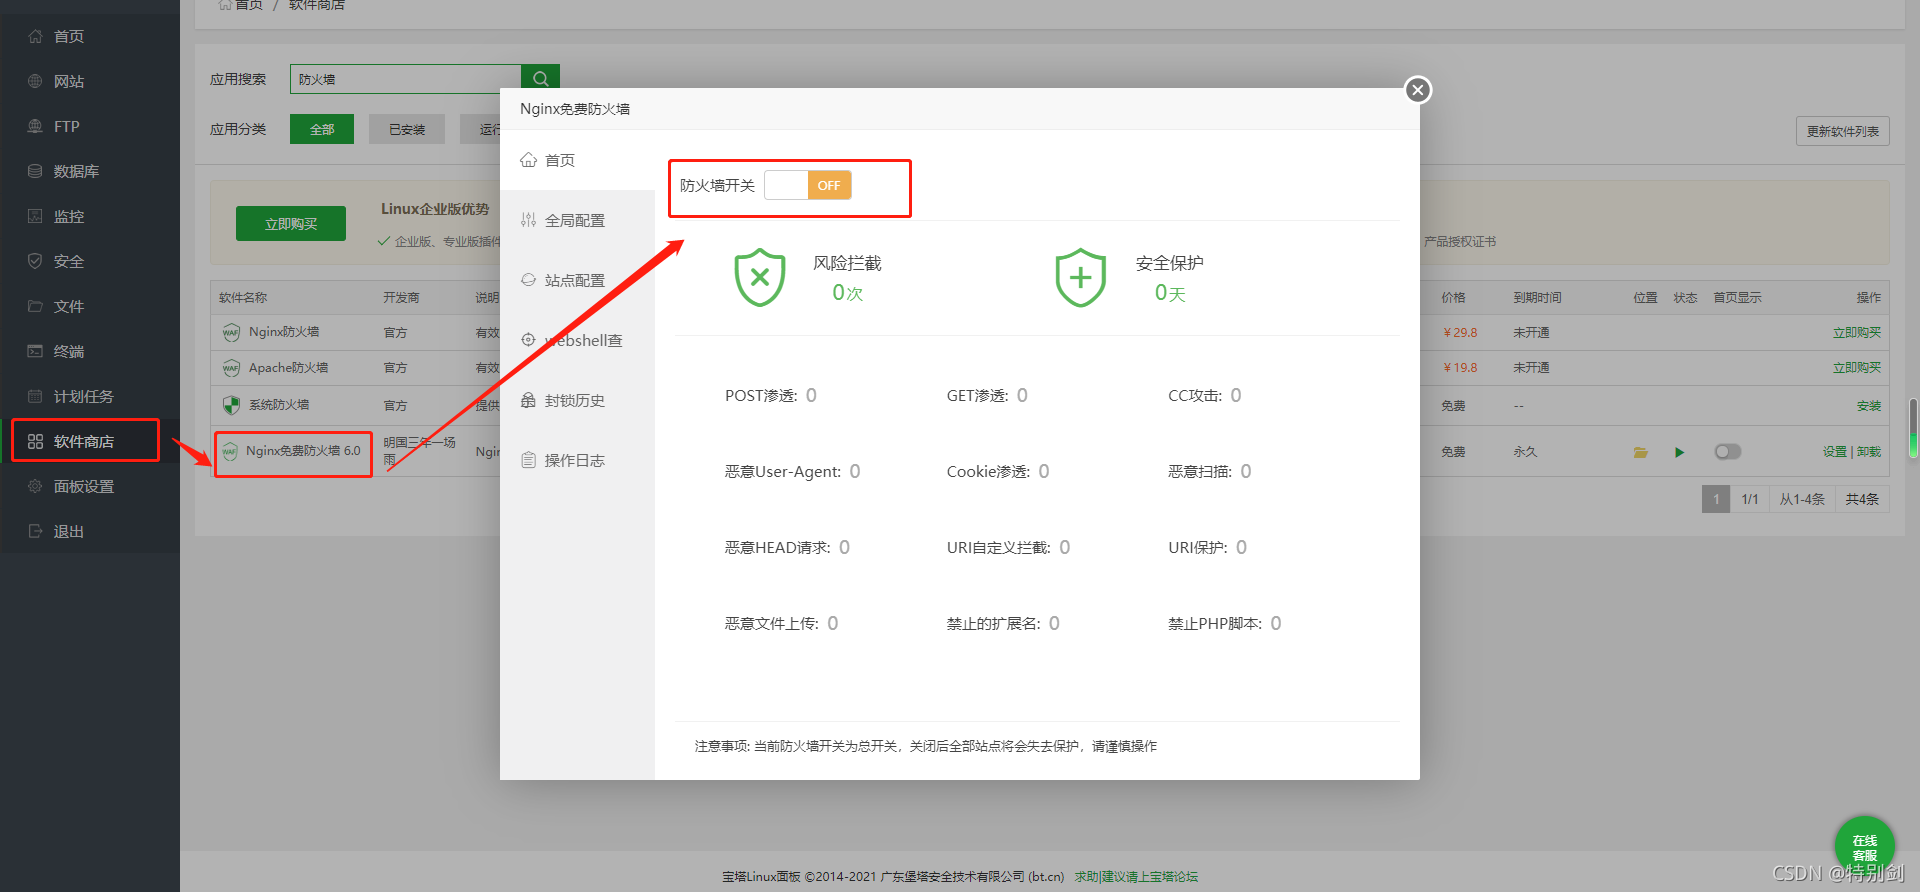
Task: Click Nginx免费防火墙 6.0 software name
Action: tap(303, 451)
